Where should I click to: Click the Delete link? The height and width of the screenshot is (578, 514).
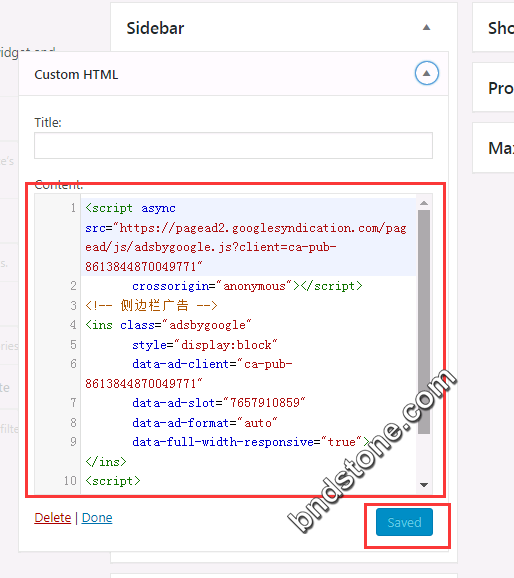pos(53,518)
